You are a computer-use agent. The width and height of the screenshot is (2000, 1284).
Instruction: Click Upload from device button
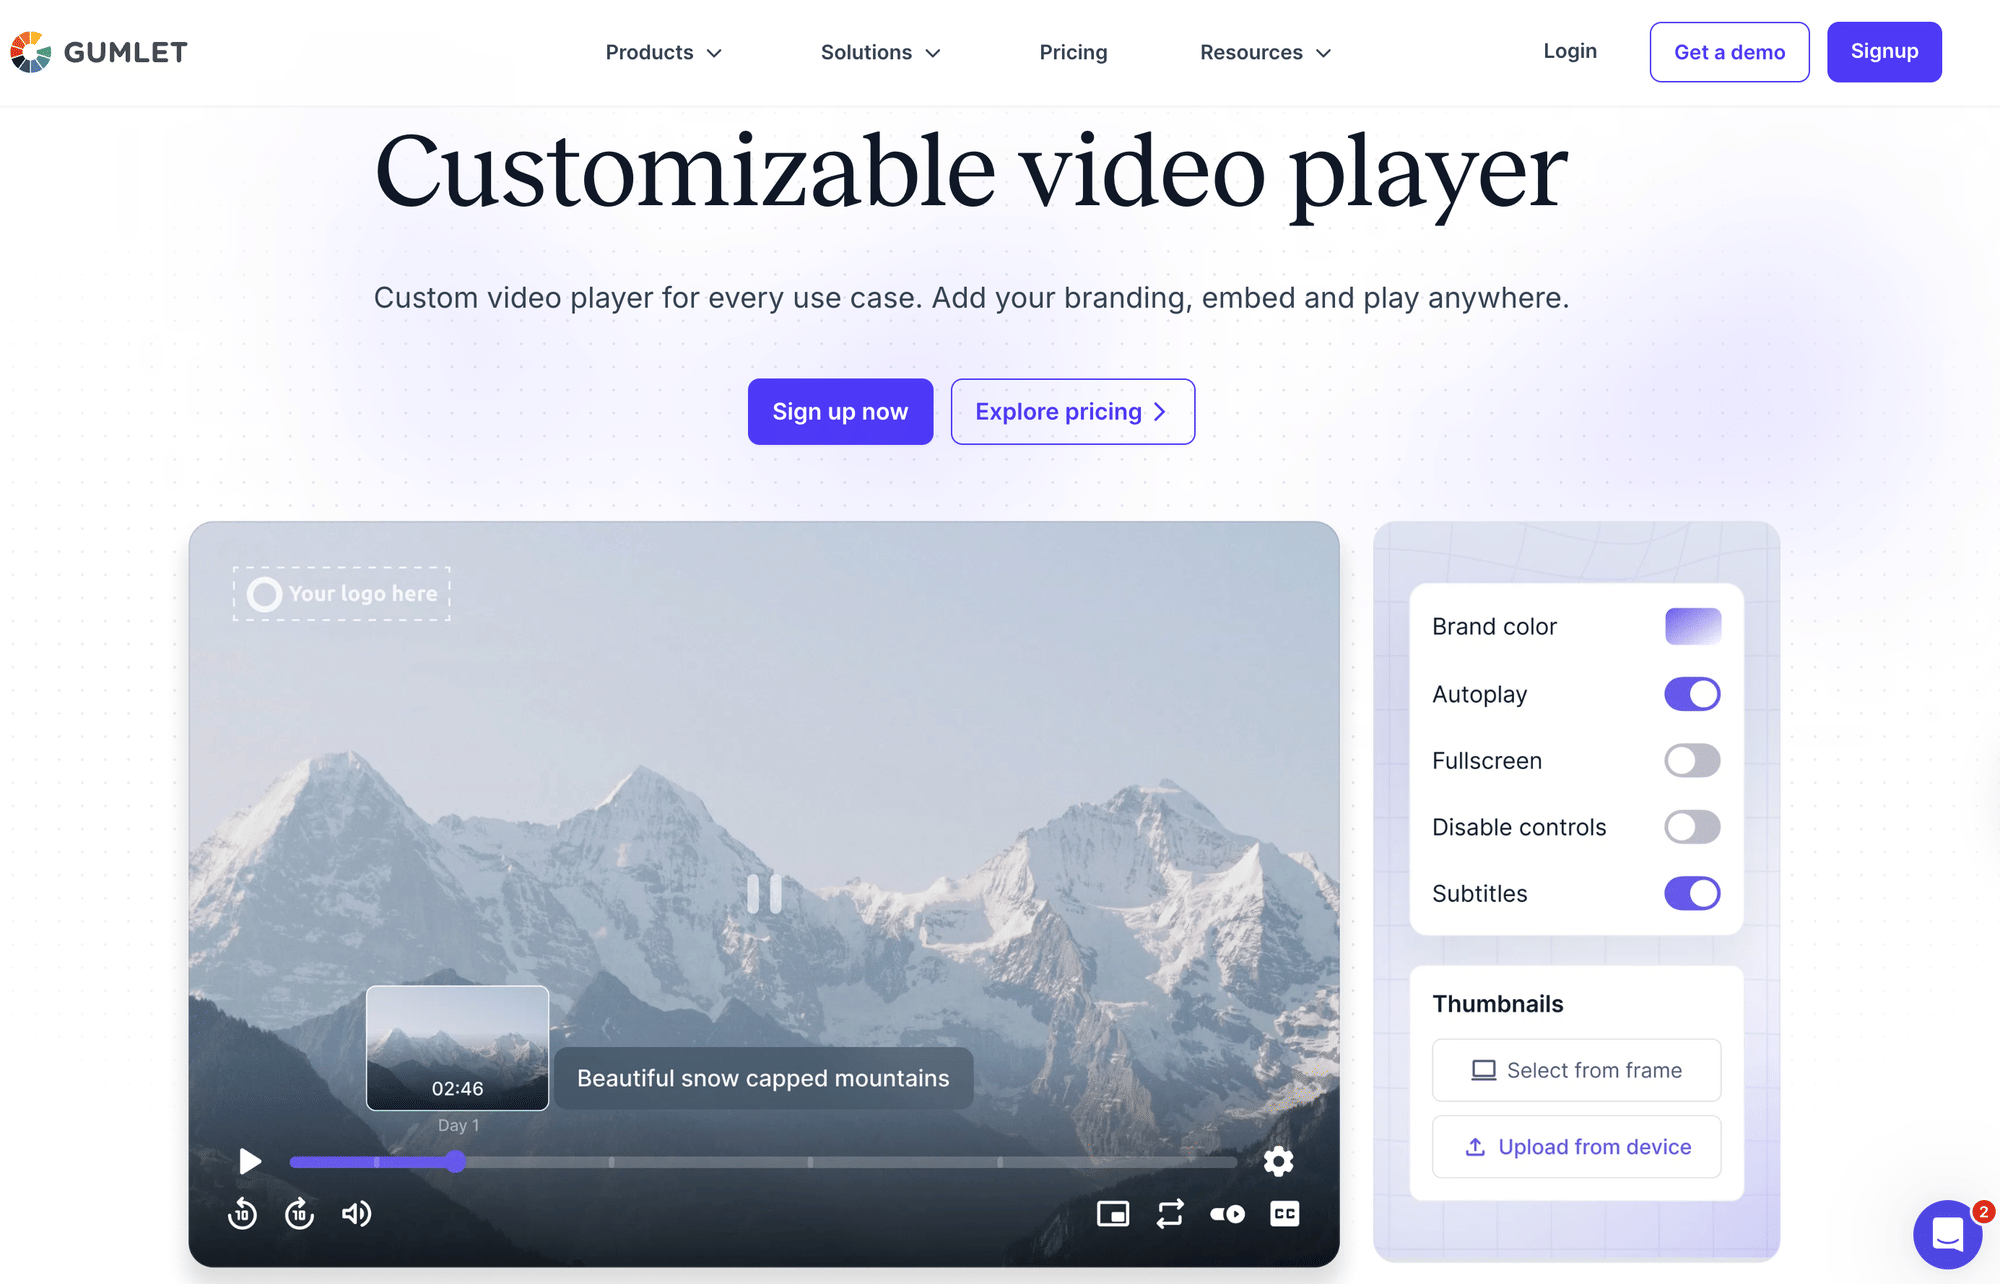point(1576,1147)
